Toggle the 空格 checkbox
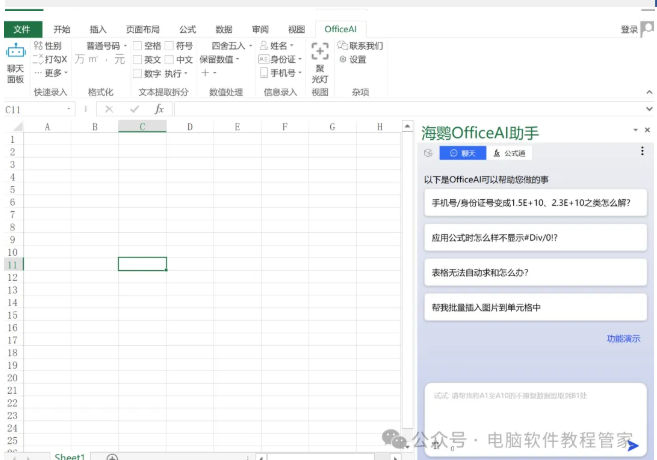This screenshot has width=657, height=460. point(137,45)
